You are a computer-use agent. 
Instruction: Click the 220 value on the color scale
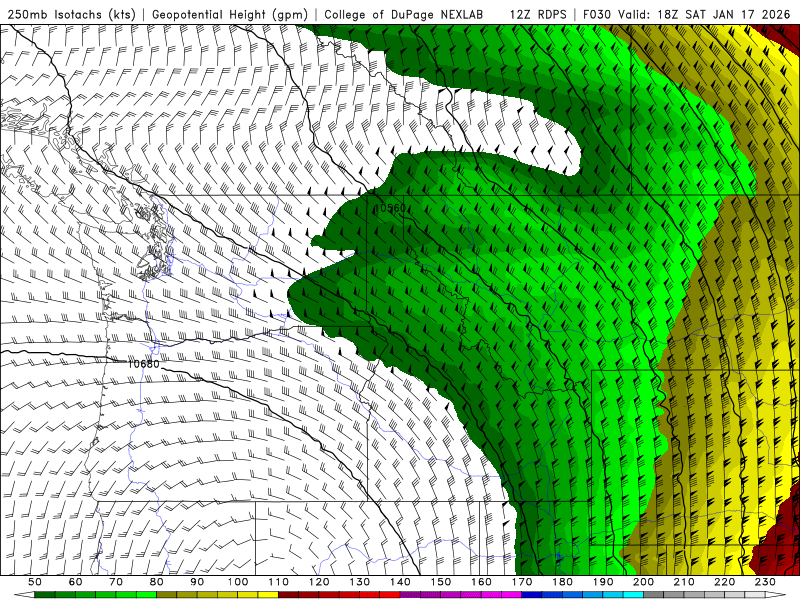(725, 582)
